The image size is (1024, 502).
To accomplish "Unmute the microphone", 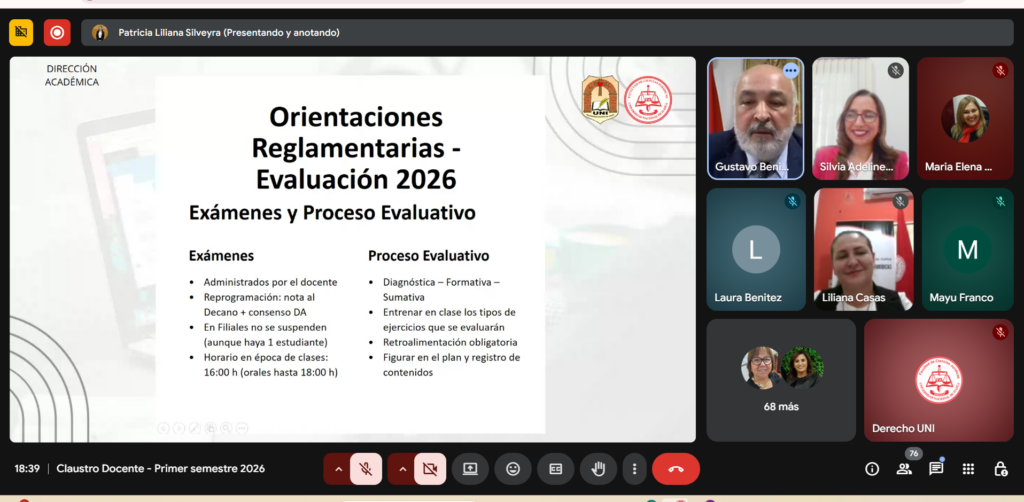I will pyautogui.click(x=366, y=468).
